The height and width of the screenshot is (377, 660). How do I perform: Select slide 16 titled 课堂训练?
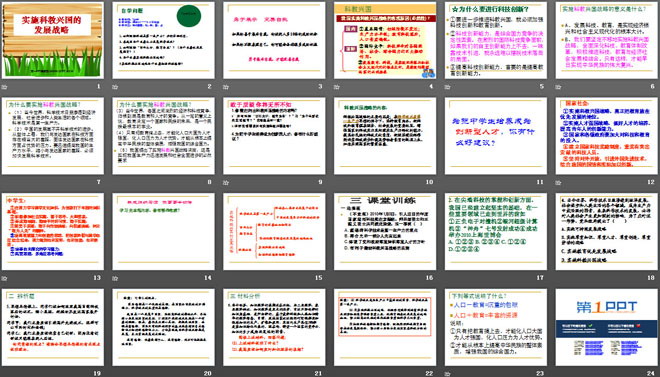[x=385, y=231]
